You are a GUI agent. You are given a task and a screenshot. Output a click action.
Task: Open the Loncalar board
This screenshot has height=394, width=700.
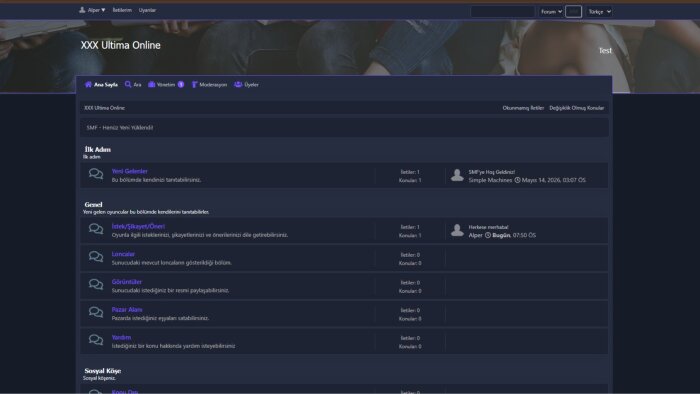pos(123,254)
